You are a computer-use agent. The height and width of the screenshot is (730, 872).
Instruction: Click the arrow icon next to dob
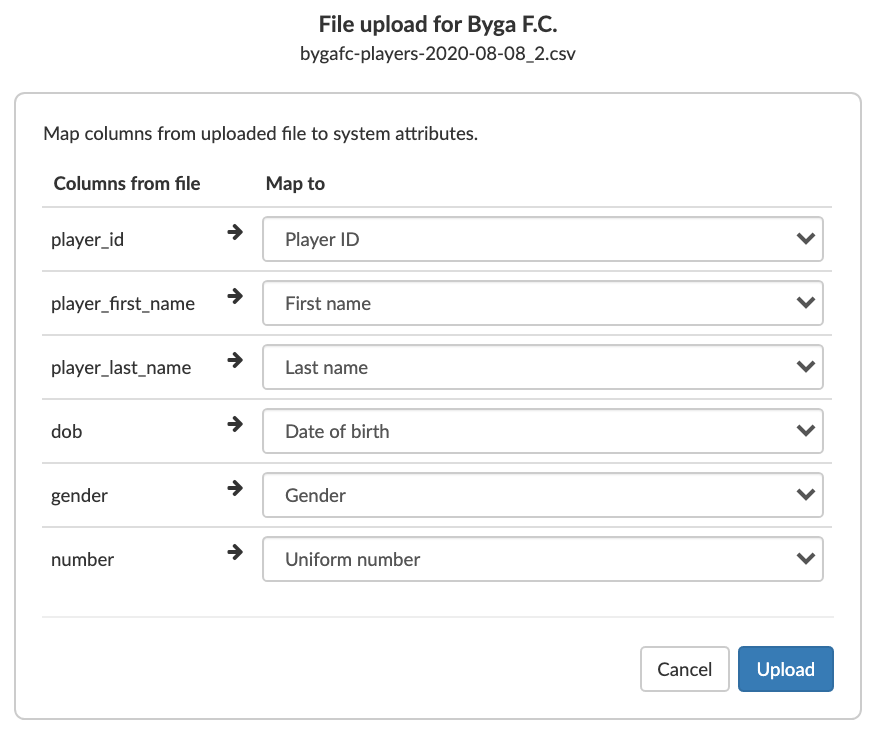click(235, 424)
